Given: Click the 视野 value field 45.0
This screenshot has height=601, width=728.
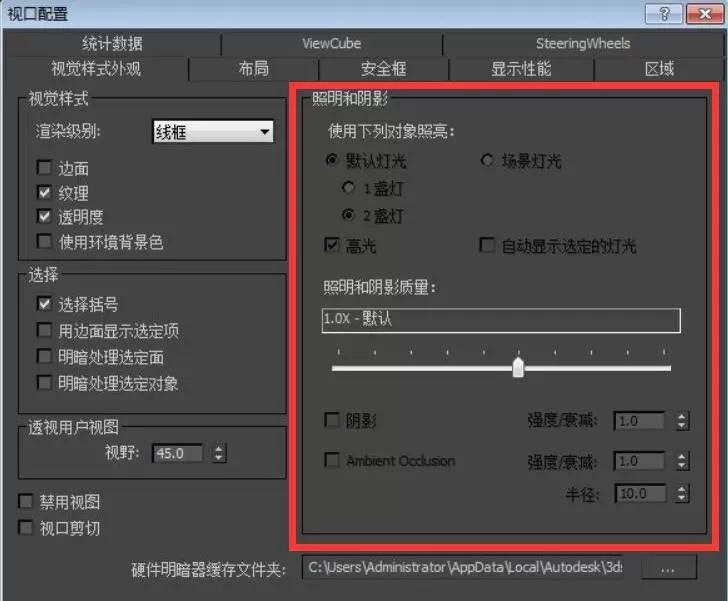Looking at the screenshot, I should pos(178,453).
